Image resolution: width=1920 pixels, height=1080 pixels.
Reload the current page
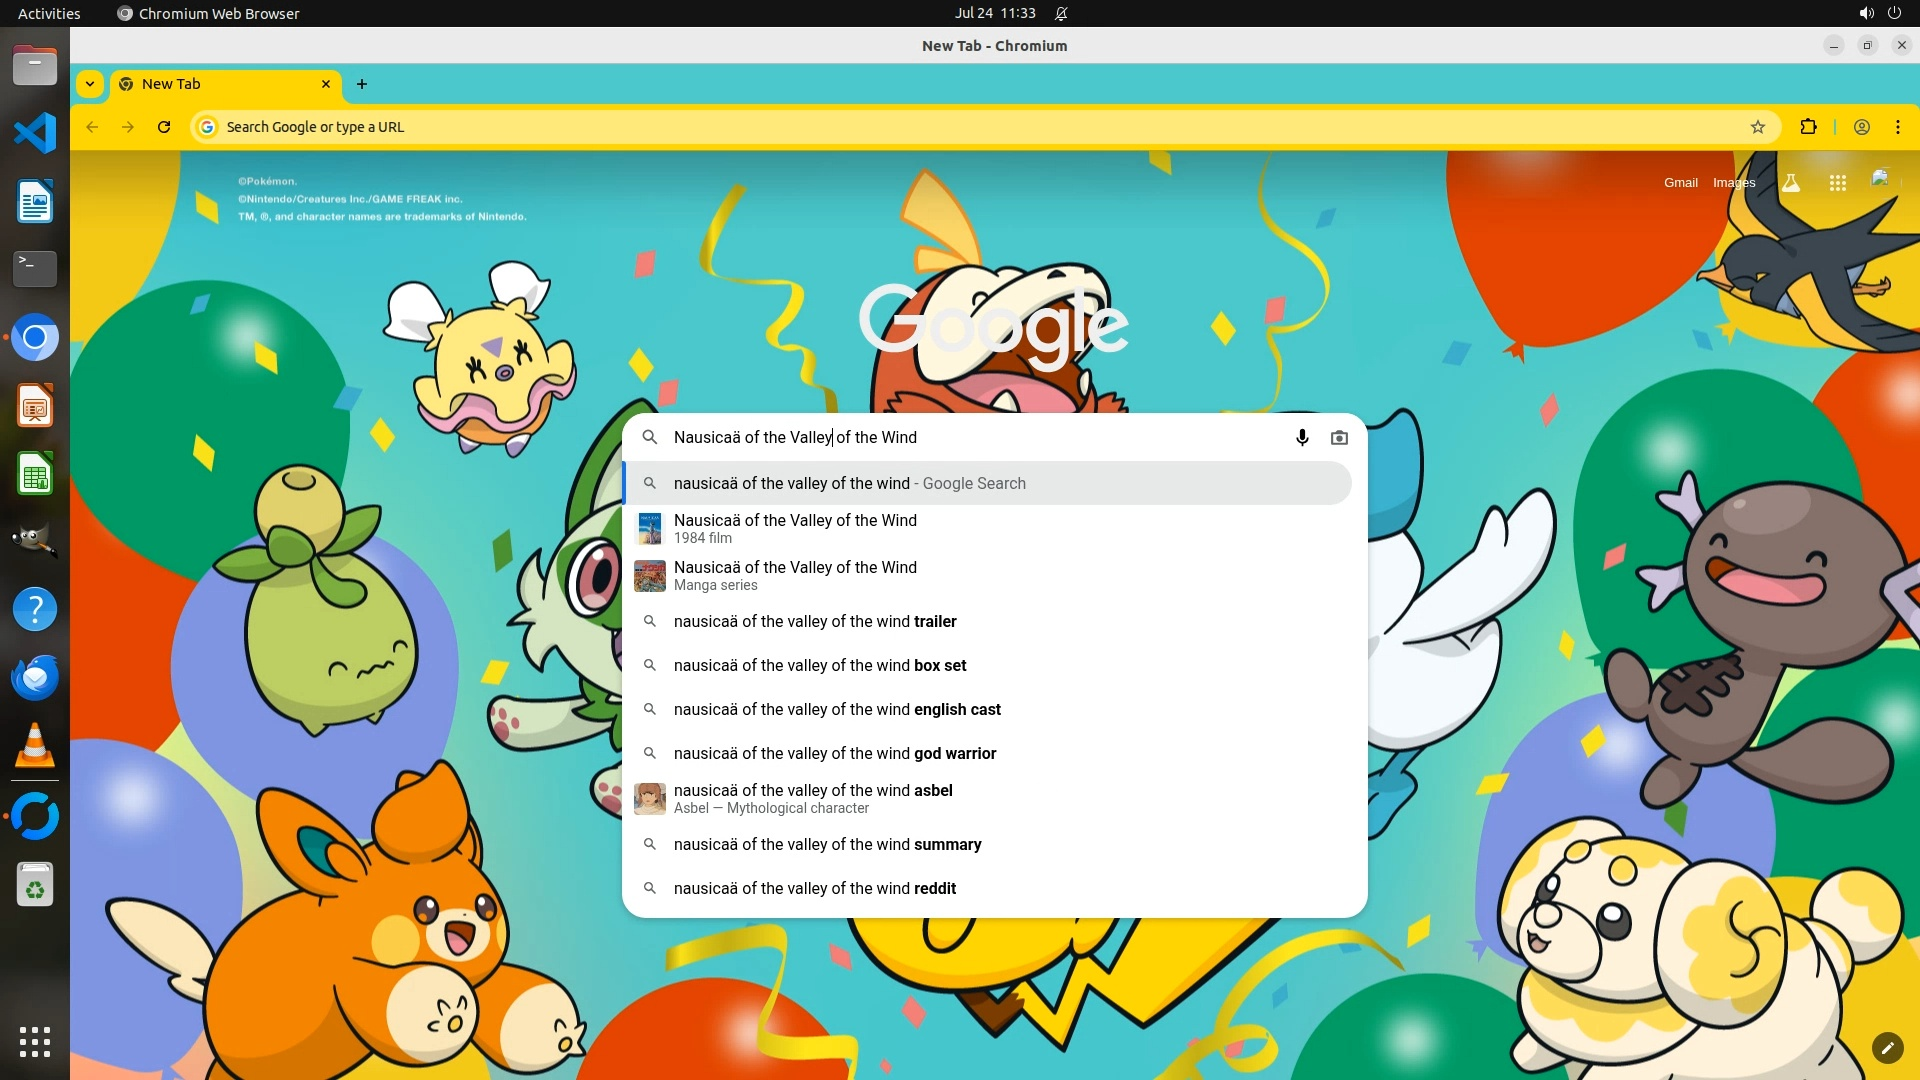coord(164,127)
